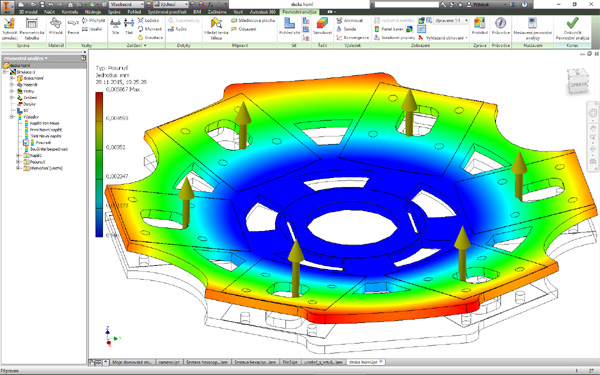600x375 pixels.
Task: Open the Upraveno 1:1 dropdown
Action: click(452, 20)
